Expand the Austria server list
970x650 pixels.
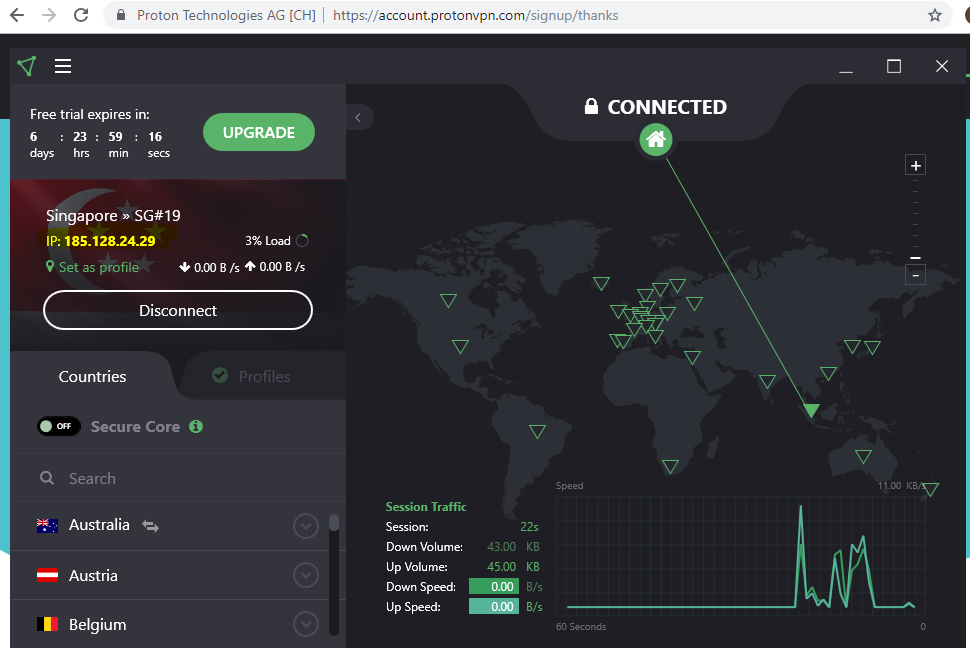tap(306, 575)
